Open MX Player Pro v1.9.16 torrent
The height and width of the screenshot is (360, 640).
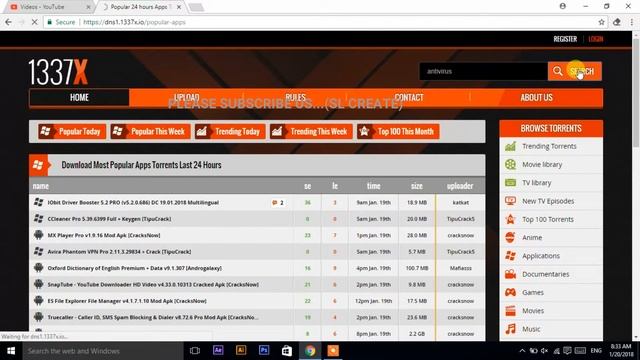(104, 236)
